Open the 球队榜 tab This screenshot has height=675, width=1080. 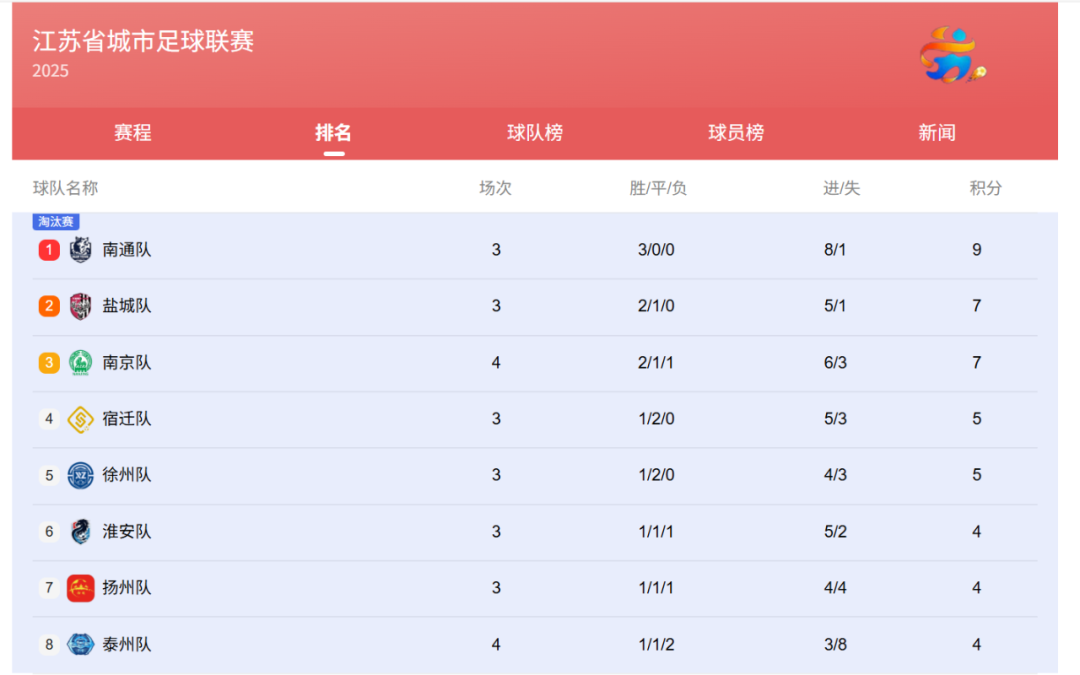click(535, 132)
